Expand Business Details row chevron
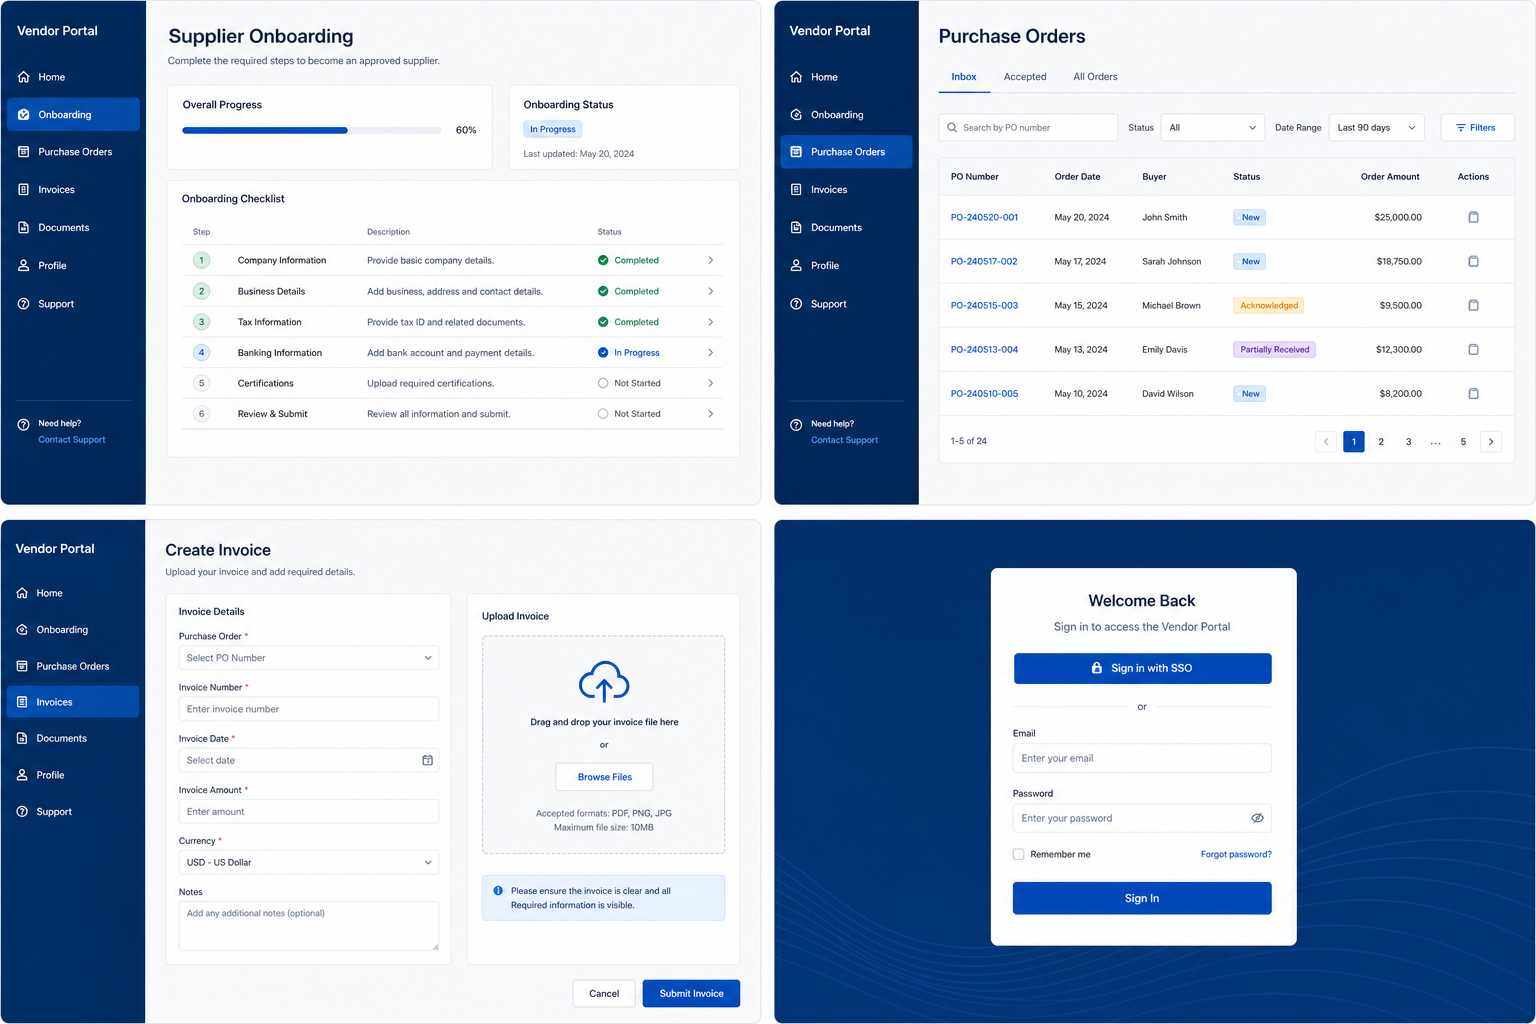1536x1024 pixels. point(710,291)
